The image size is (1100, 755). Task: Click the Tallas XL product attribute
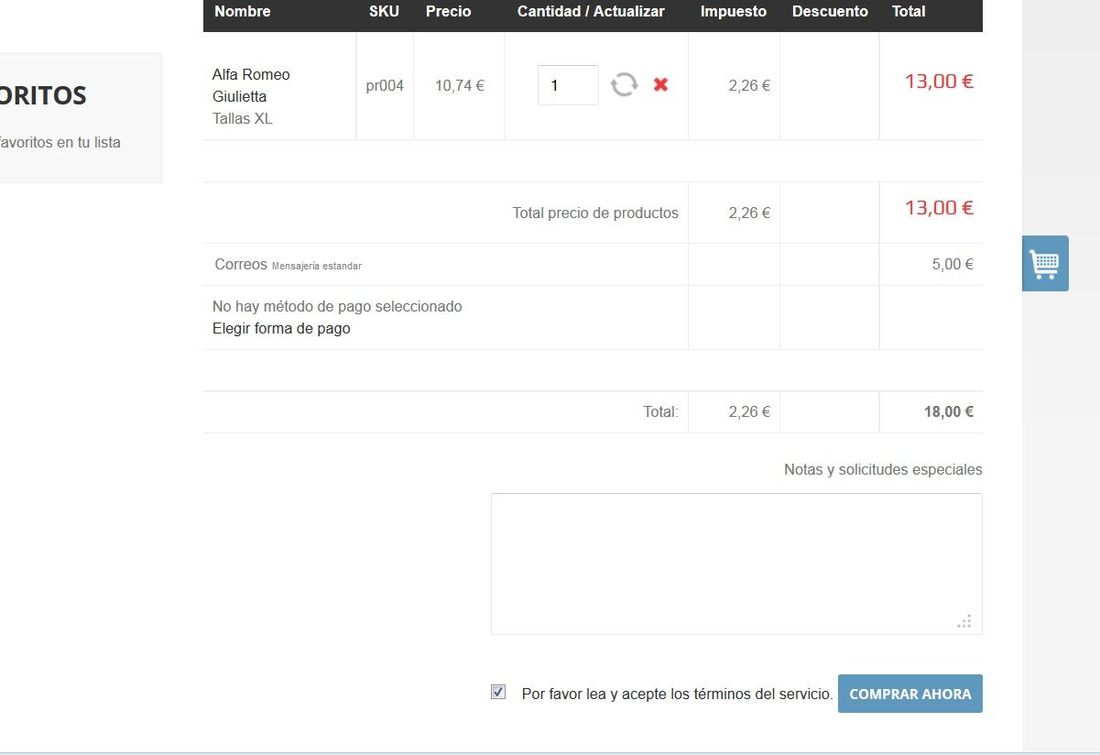pyautogui.click(x=242, y=119)
